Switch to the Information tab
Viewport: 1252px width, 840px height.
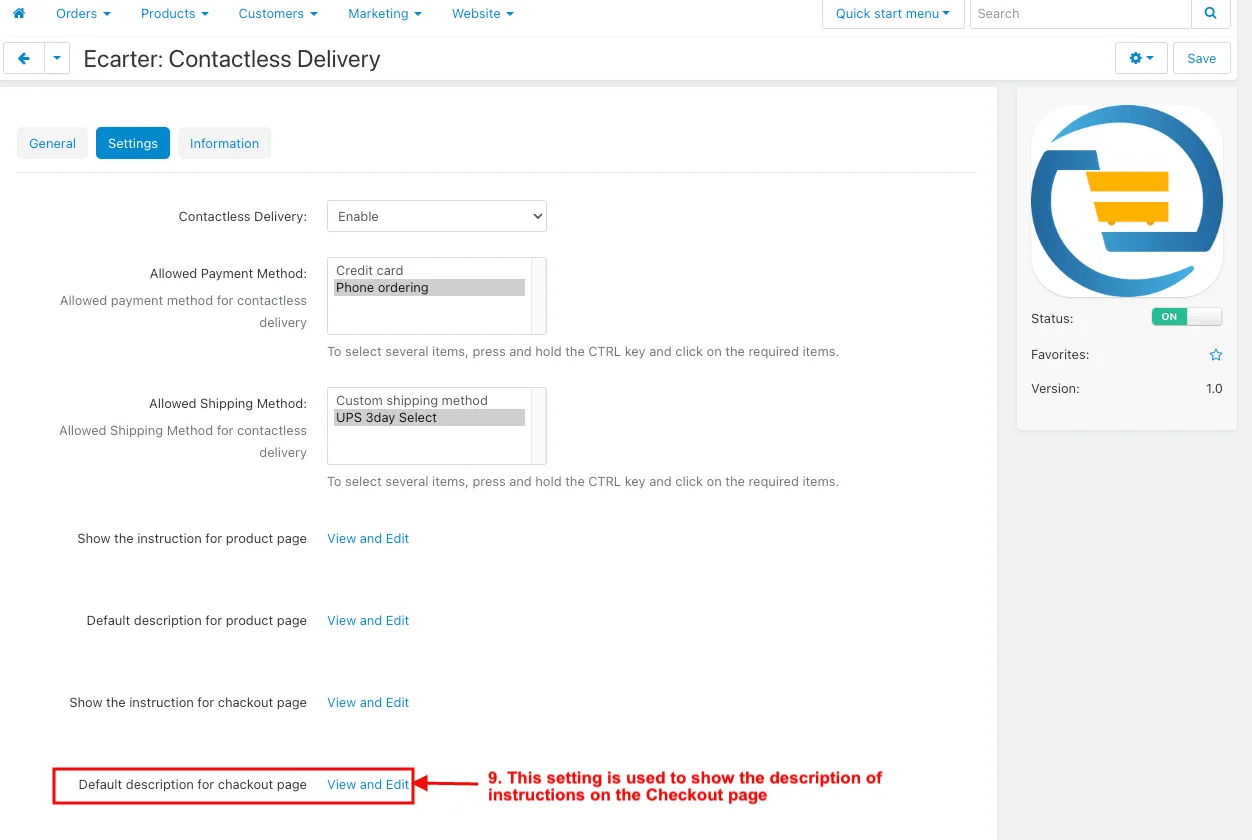click(224, 143)
